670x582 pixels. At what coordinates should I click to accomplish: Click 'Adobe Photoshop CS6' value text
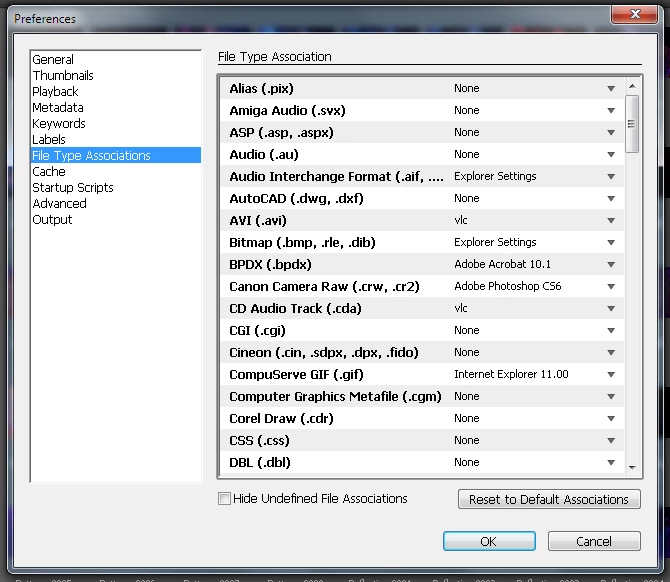508,286
